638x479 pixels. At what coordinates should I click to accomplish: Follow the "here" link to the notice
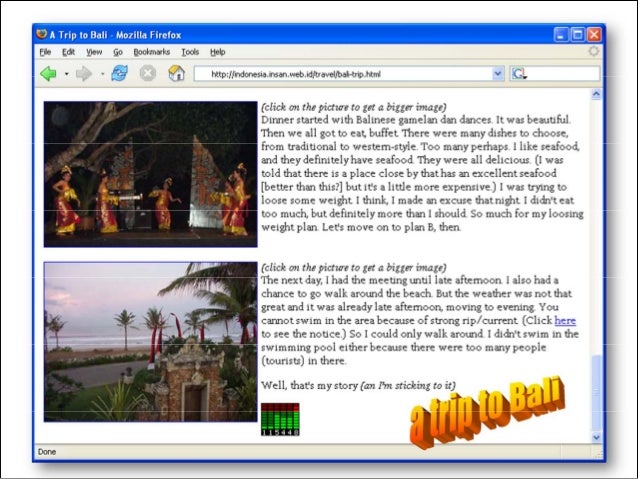(x=564, y=320)
